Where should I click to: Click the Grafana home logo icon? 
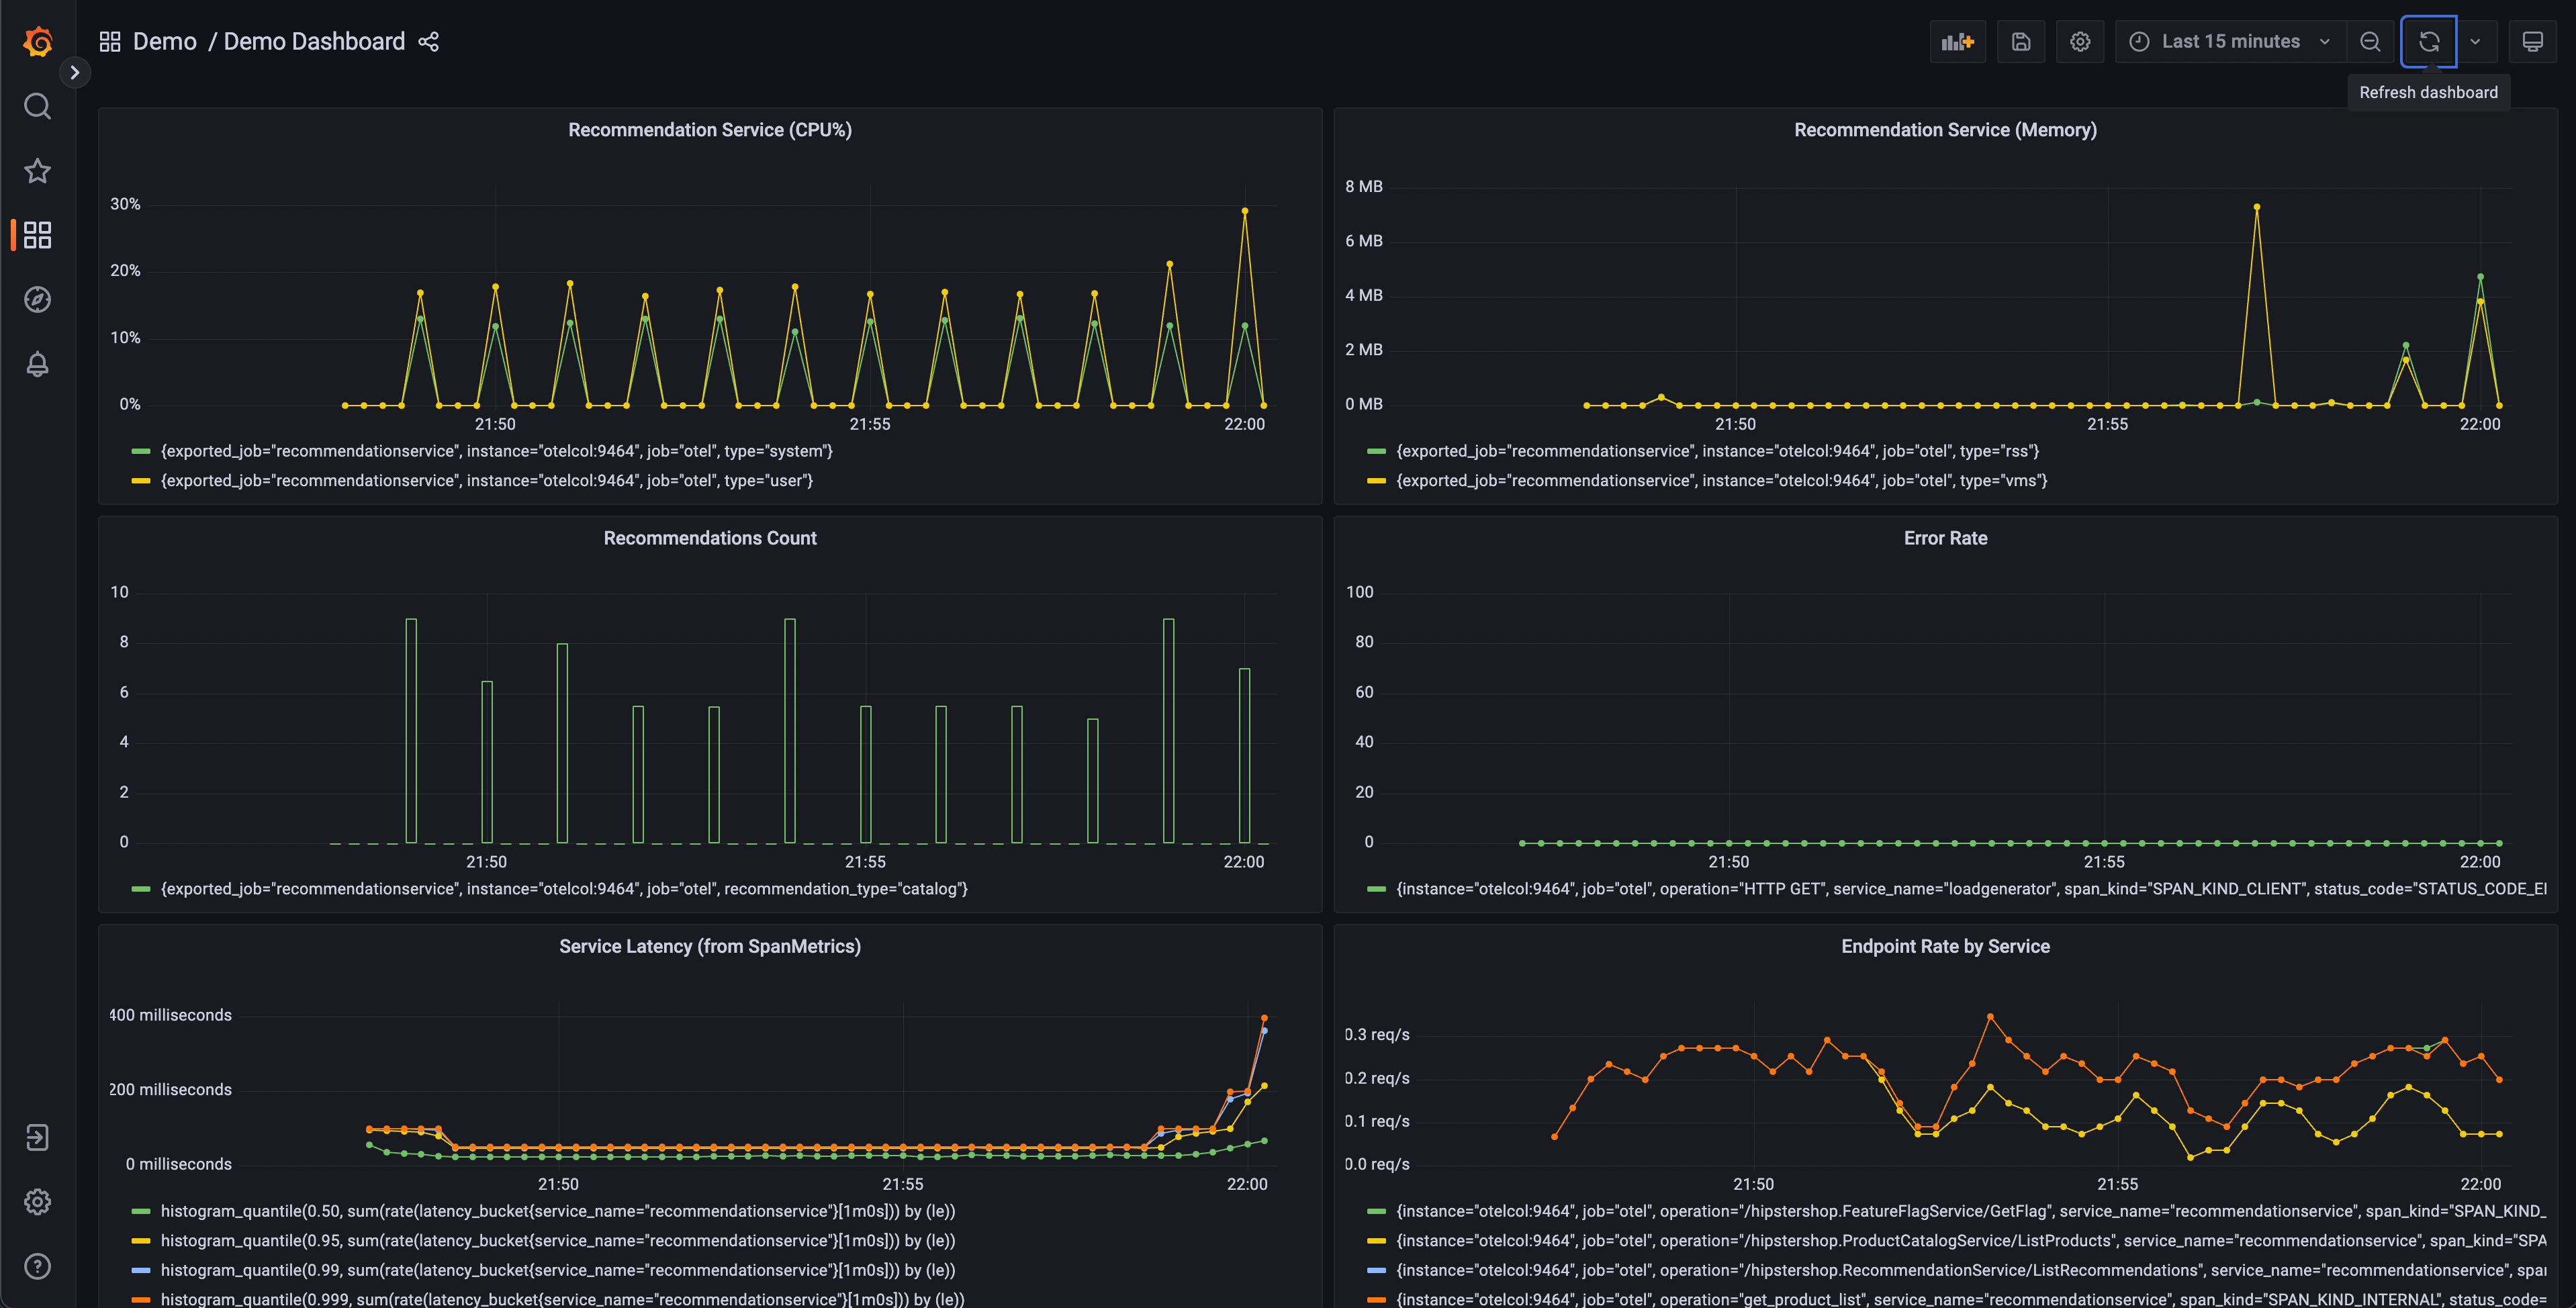(x=37, y=40)
